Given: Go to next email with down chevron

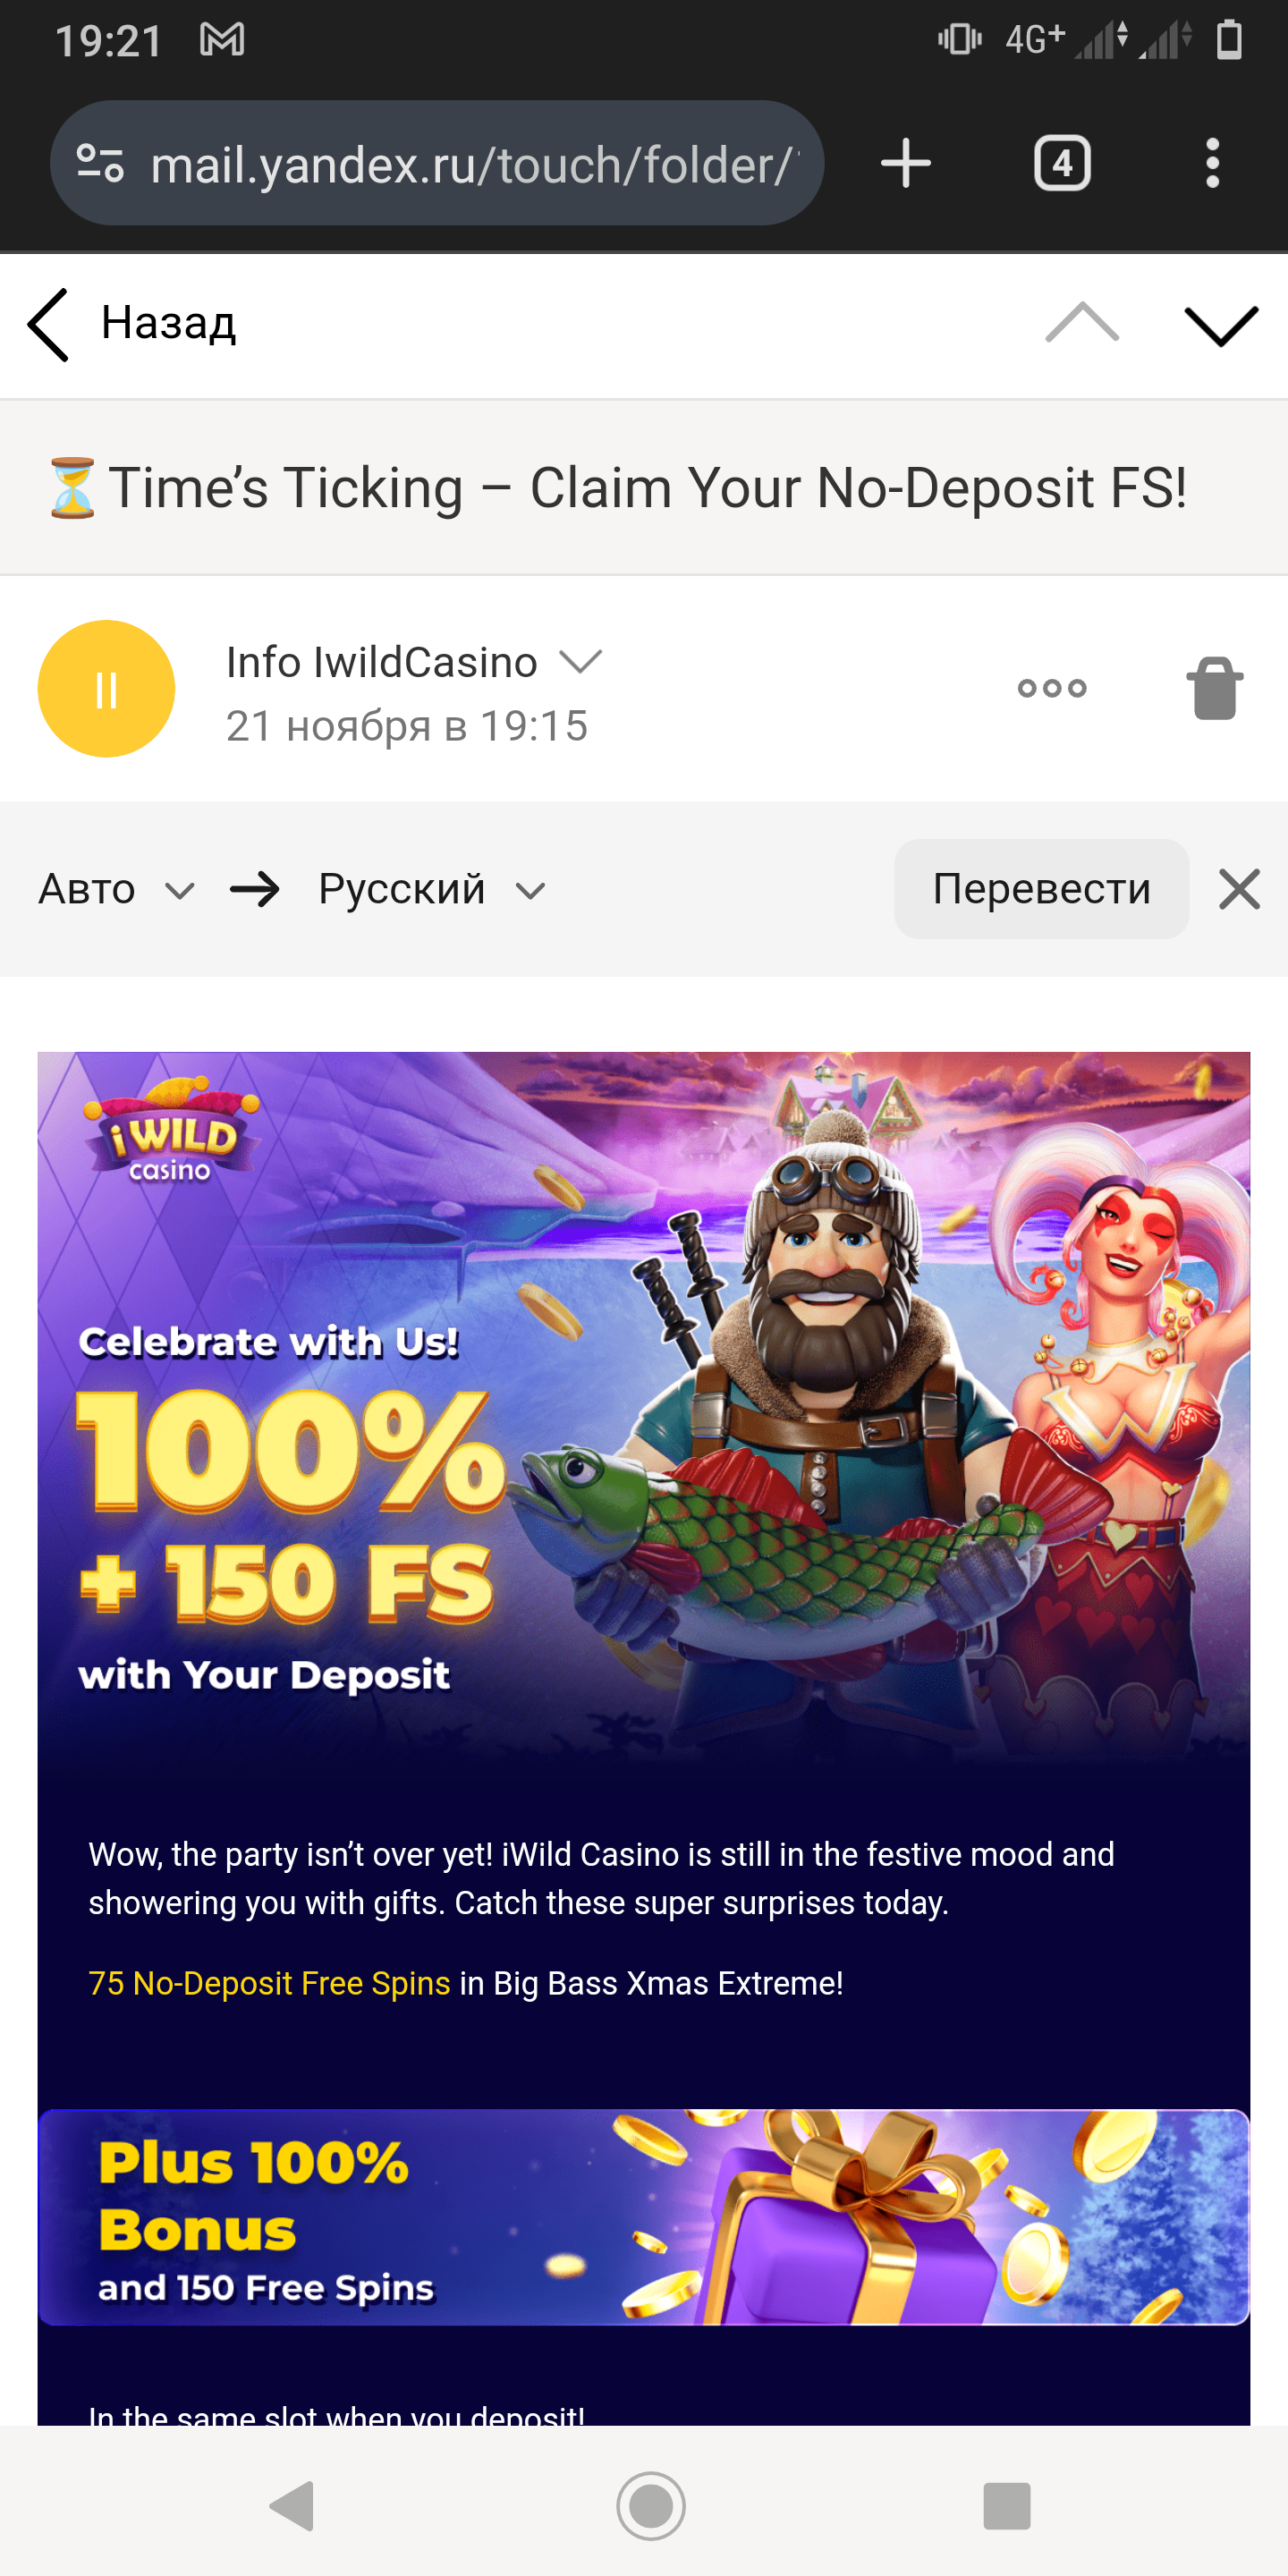Looking at the screenshot, I should (1220, 325).
